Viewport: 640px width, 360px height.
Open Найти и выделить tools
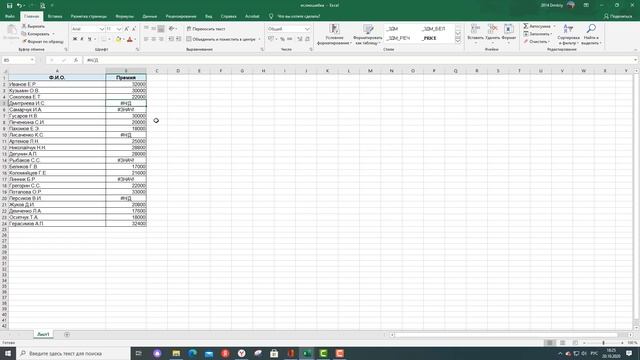pos(591,34)
